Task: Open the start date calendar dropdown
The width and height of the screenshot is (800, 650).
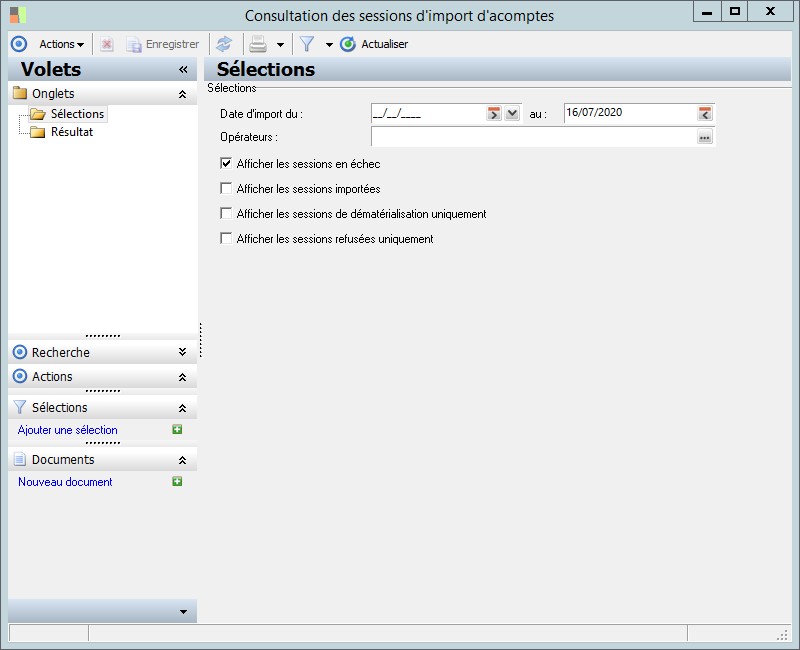Action: pos(512,113)
